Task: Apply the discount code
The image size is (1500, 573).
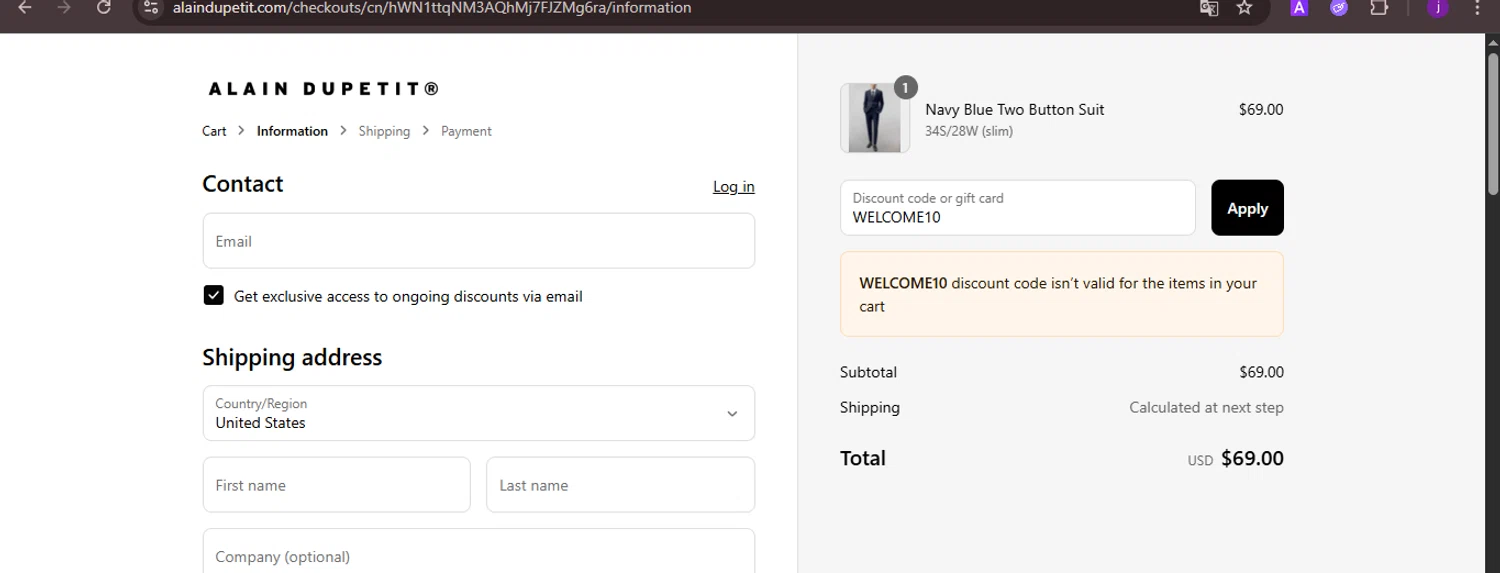Action: pos(1247,208)
